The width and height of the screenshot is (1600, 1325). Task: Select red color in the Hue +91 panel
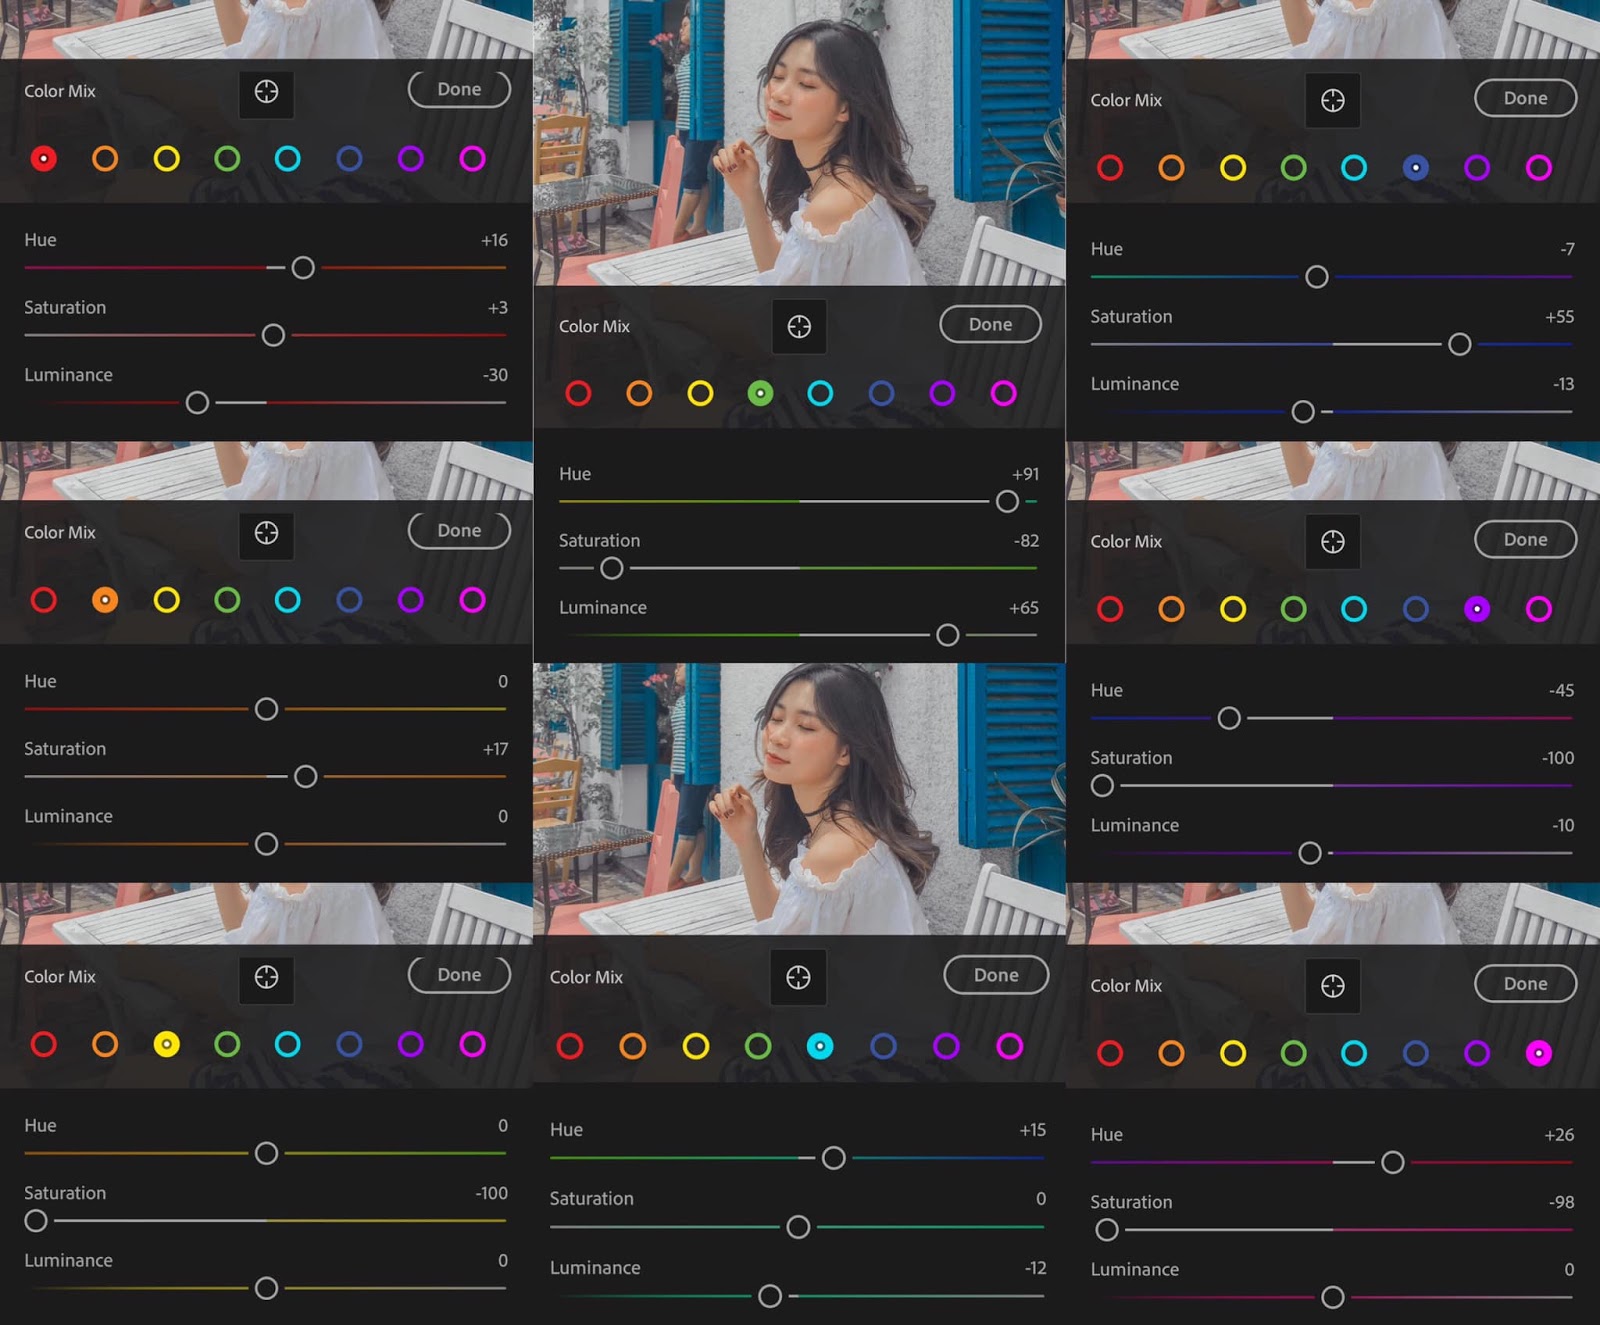click(x=578, y=393)
